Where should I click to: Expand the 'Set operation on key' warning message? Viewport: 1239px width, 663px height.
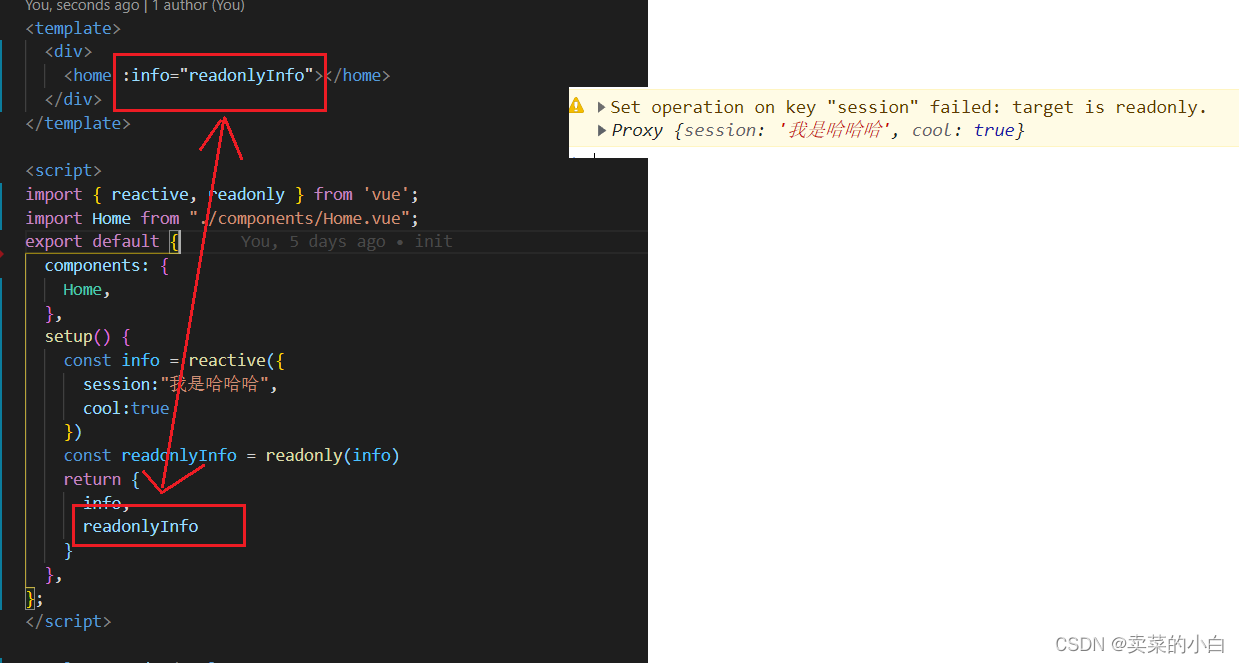[601, 107]
